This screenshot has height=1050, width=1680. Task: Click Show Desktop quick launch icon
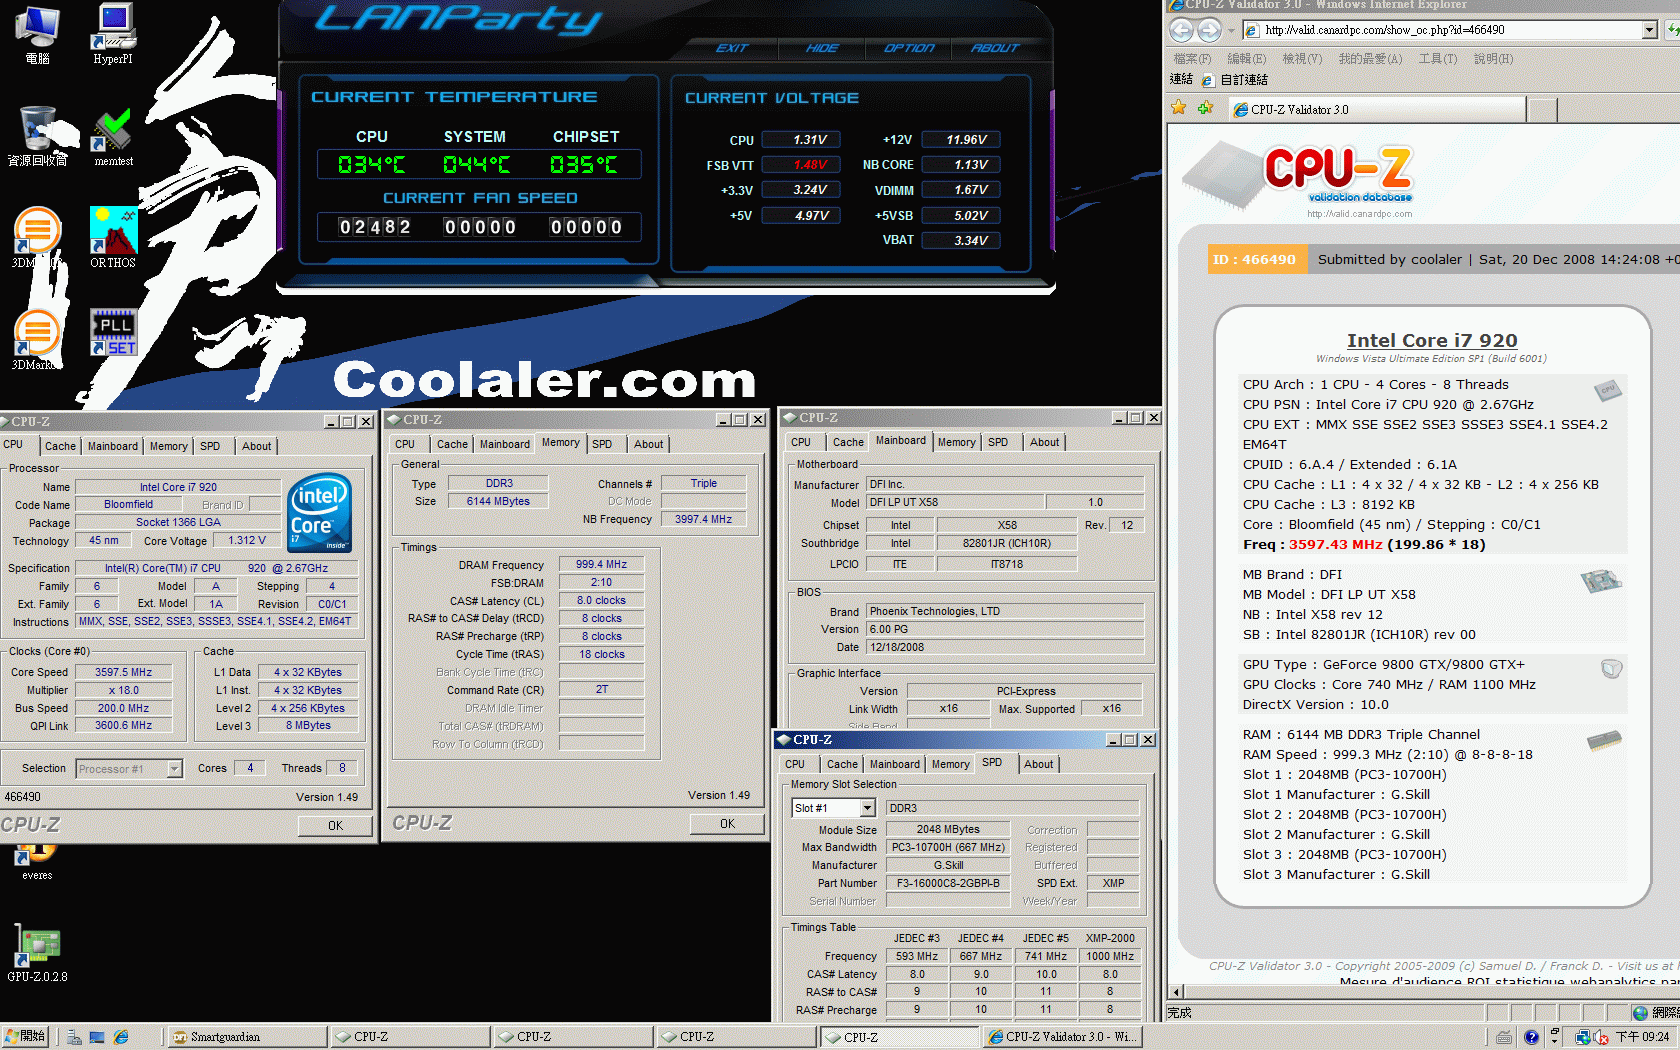pyautogui.click(x=97, y=1037)
